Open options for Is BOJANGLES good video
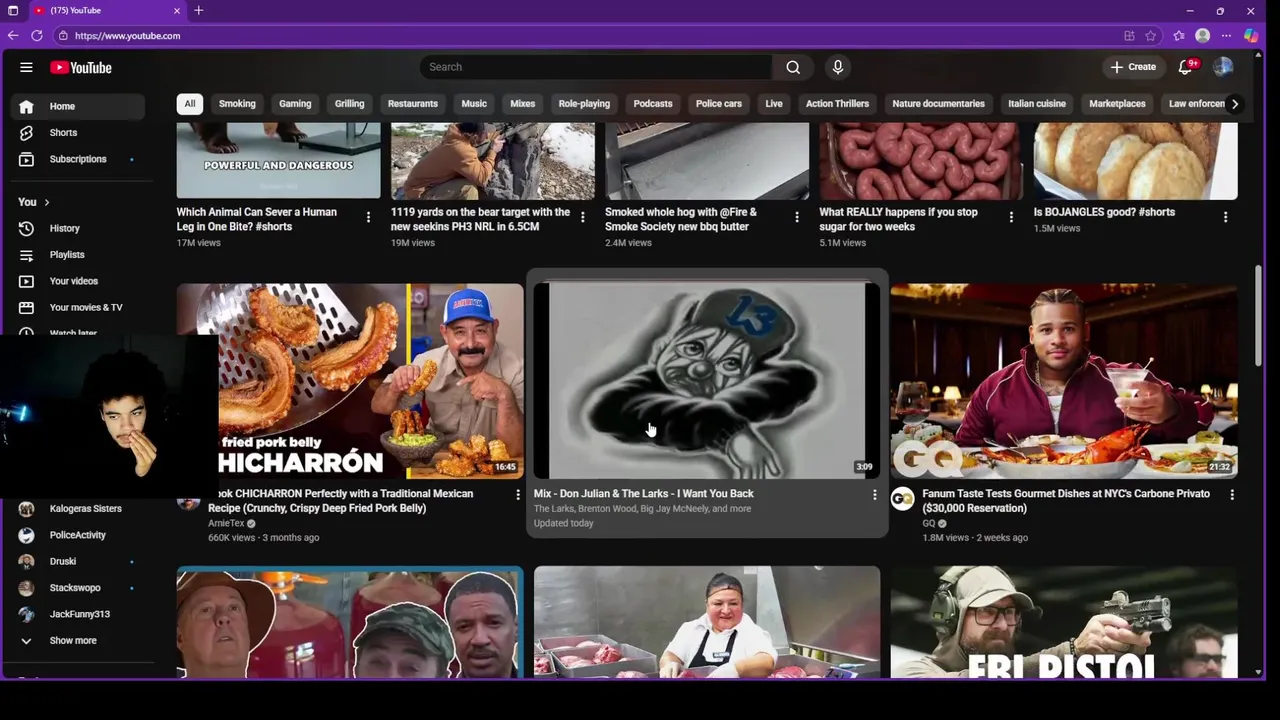1280x720 pixels. [x=1225, y=217]
